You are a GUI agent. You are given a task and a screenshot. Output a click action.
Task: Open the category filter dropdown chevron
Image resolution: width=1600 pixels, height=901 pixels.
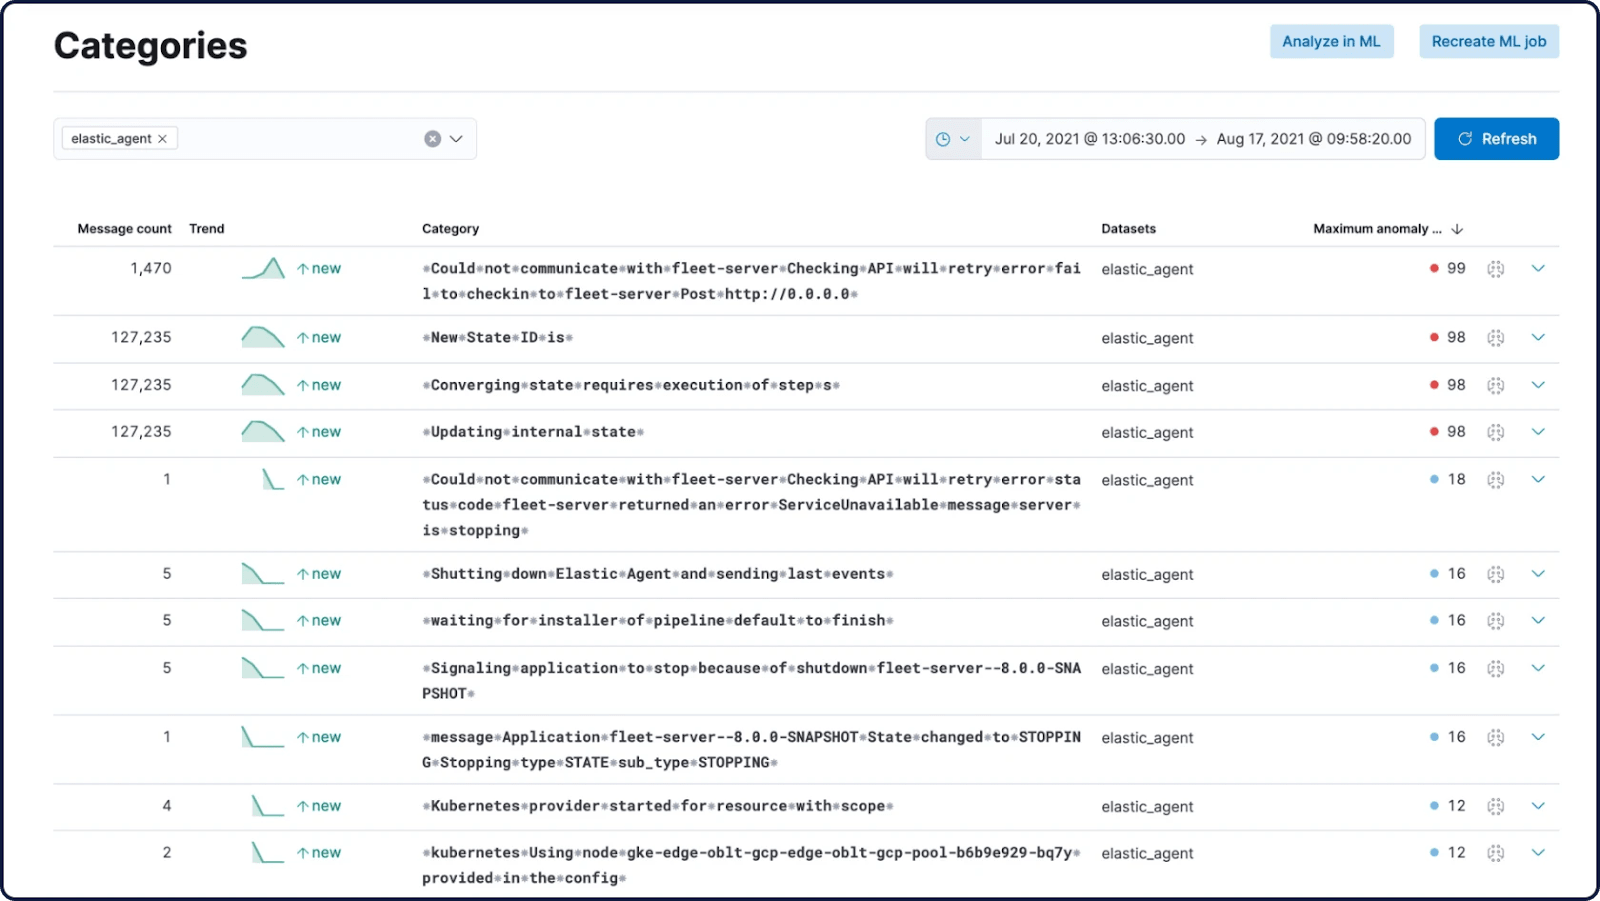[456, 138]
